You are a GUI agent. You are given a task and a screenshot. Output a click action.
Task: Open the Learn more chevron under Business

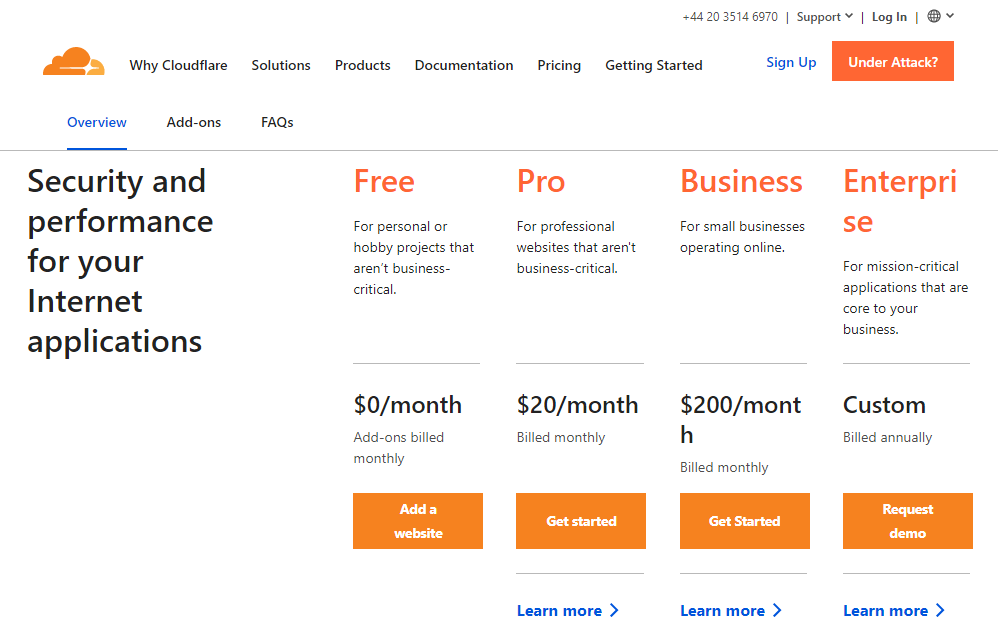tap(777, 610)
